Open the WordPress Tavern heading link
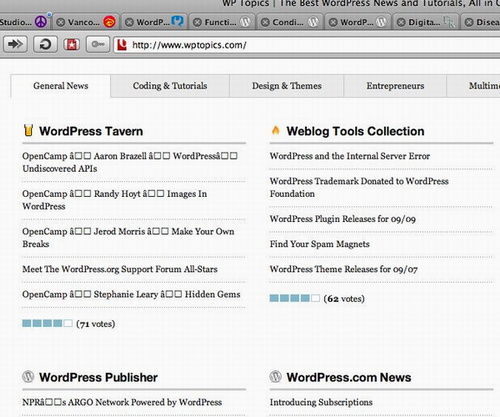500x417 pixels. 91,131
